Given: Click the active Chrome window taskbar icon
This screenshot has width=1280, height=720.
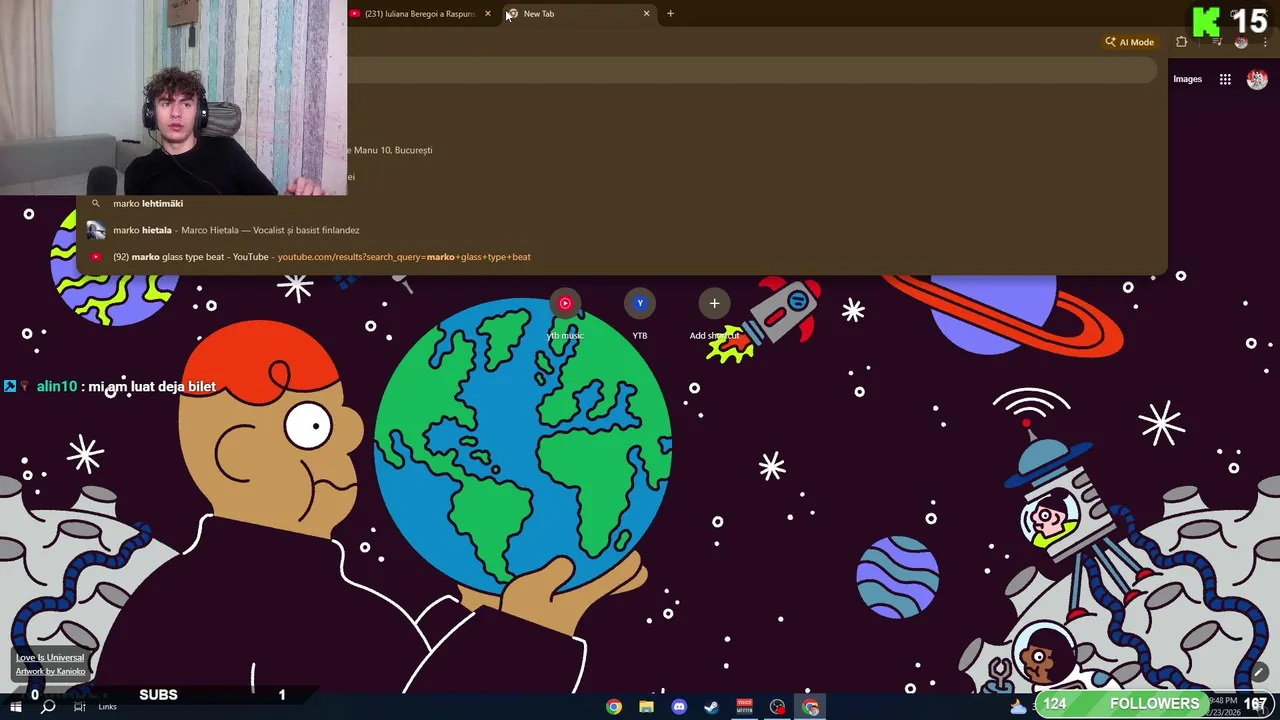Looking at the screenshot, I should (x=810, y=707).
